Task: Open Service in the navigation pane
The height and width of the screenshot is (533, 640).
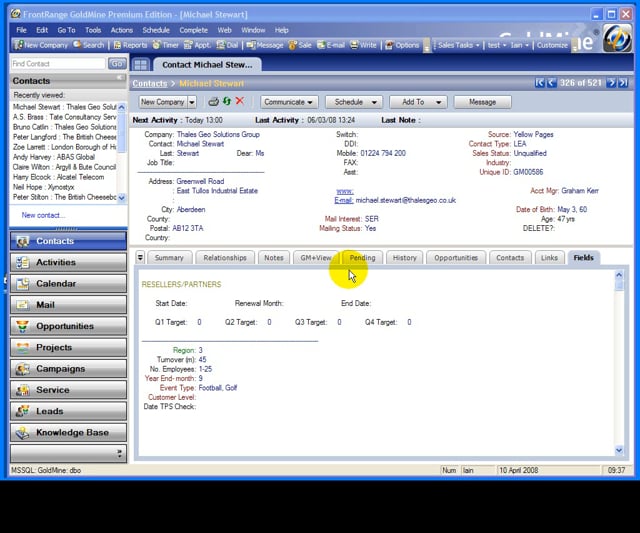Action: pyautogui.click(x=69, y=390)
